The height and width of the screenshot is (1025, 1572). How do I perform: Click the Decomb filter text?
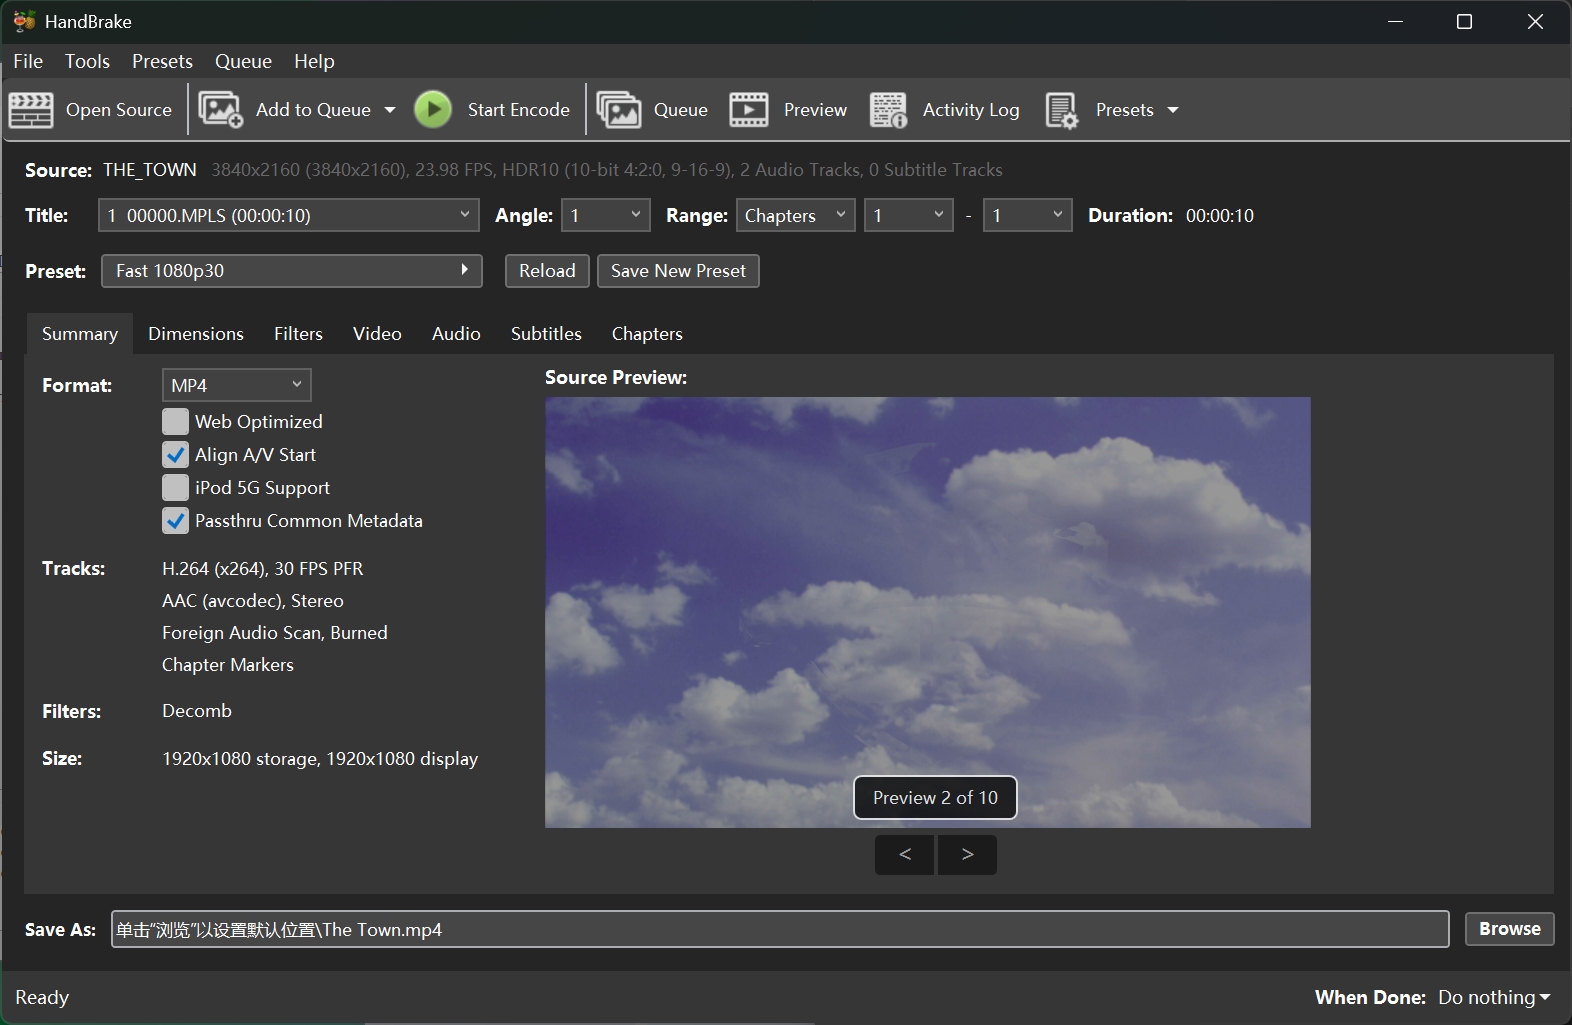[x=197, y=711]
